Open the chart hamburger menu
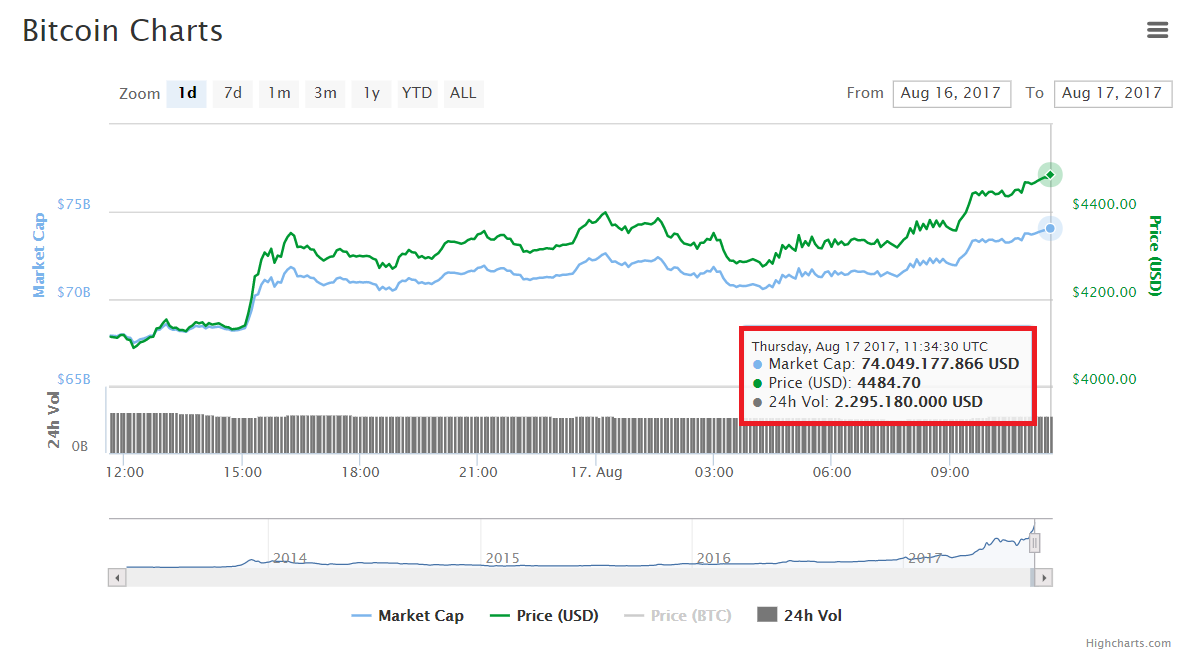The image size is (1200, 654). 1157,30
